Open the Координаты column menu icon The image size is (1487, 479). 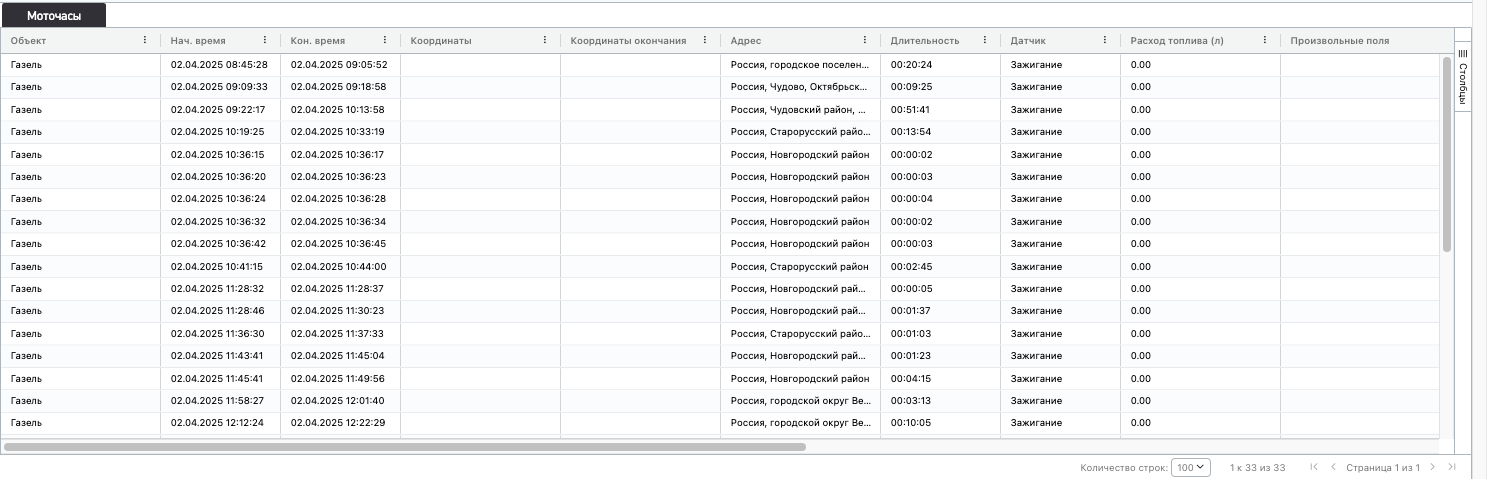(x=545, y=41)
